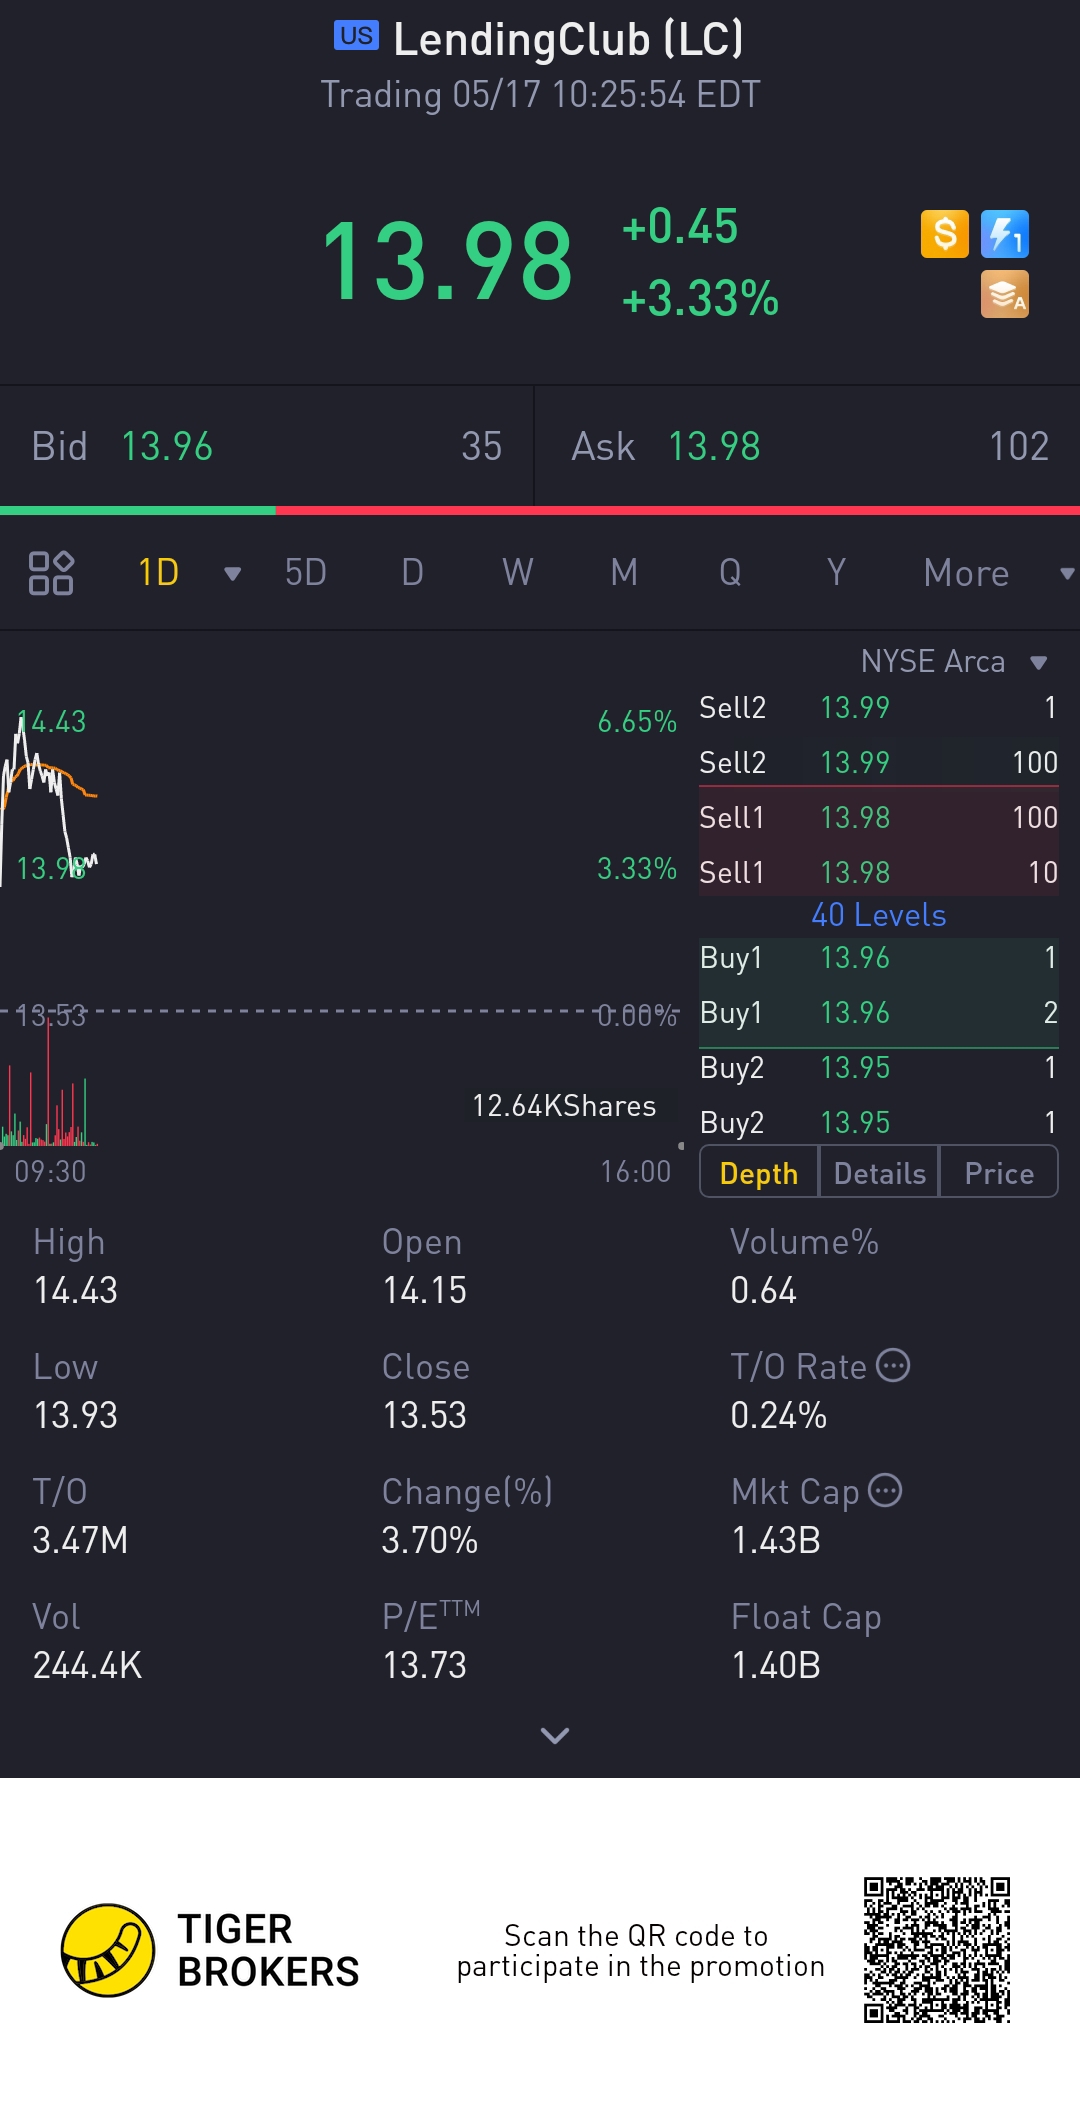
Task: Open Mkt Cap info bubble icon
Action: click(885, 1490)
